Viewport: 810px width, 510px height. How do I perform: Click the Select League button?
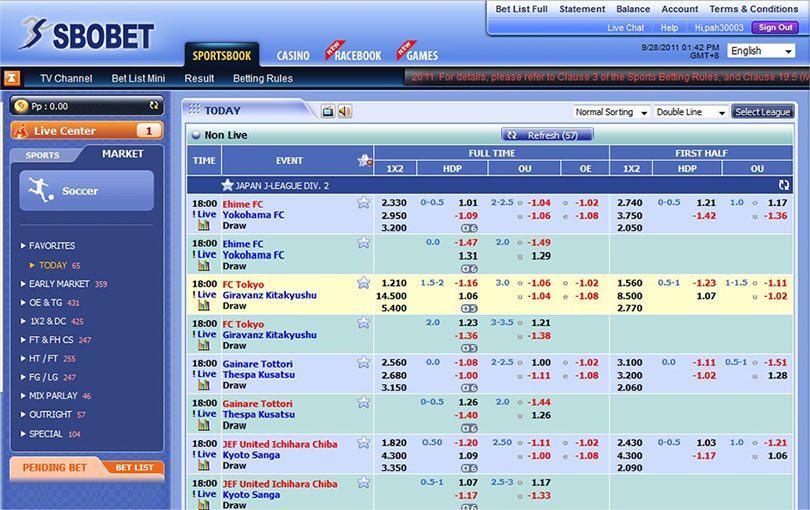pyautogui.click(x=762, y=112)
